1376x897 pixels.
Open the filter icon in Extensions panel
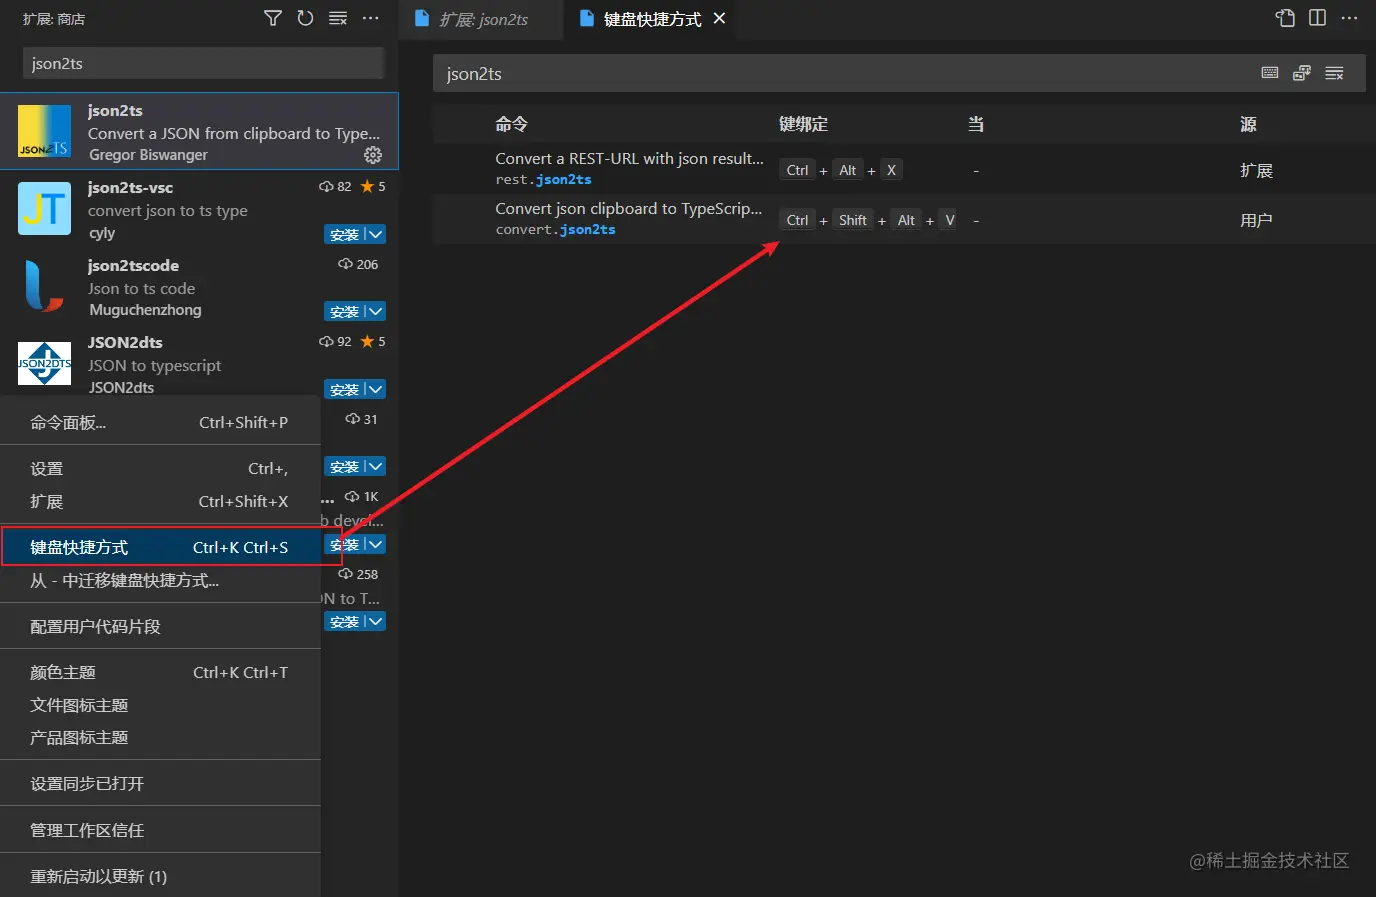(272, 18)
